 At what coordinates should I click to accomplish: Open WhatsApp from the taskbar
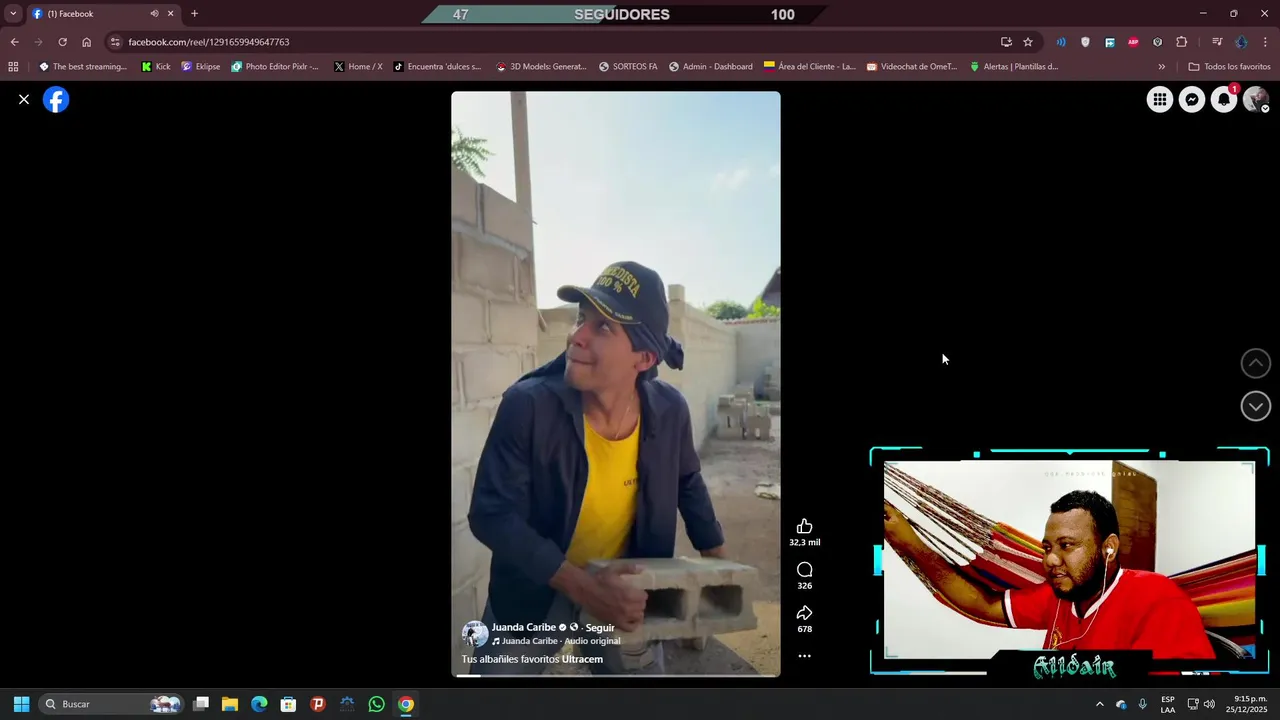376,704
